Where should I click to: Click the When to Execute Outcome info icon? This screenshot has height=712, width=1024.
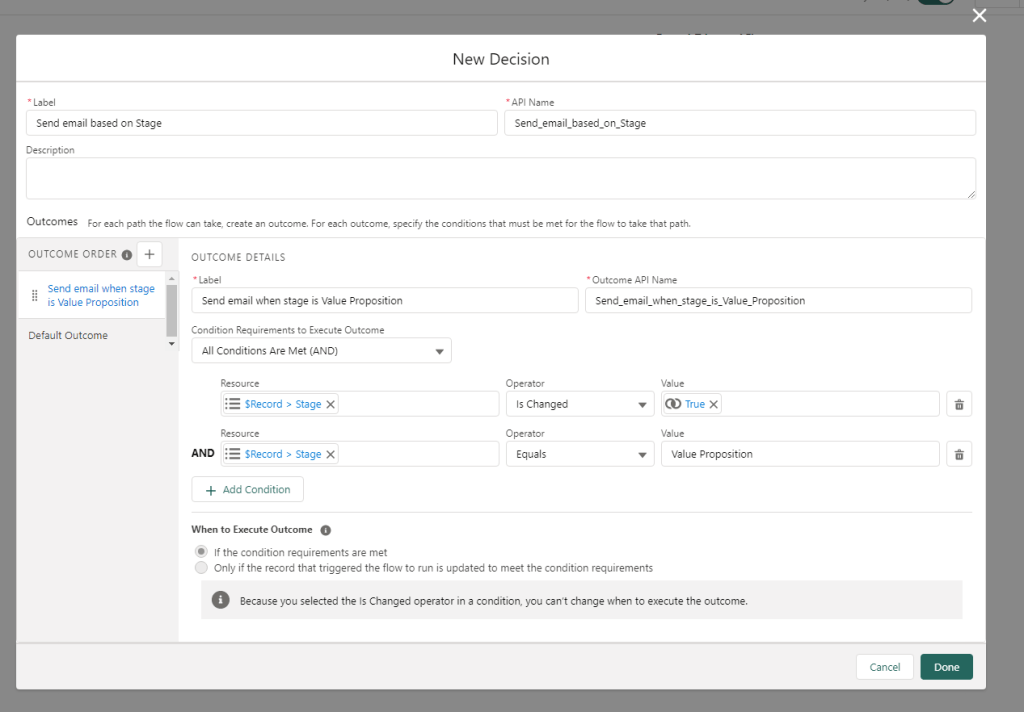point(325,530)
